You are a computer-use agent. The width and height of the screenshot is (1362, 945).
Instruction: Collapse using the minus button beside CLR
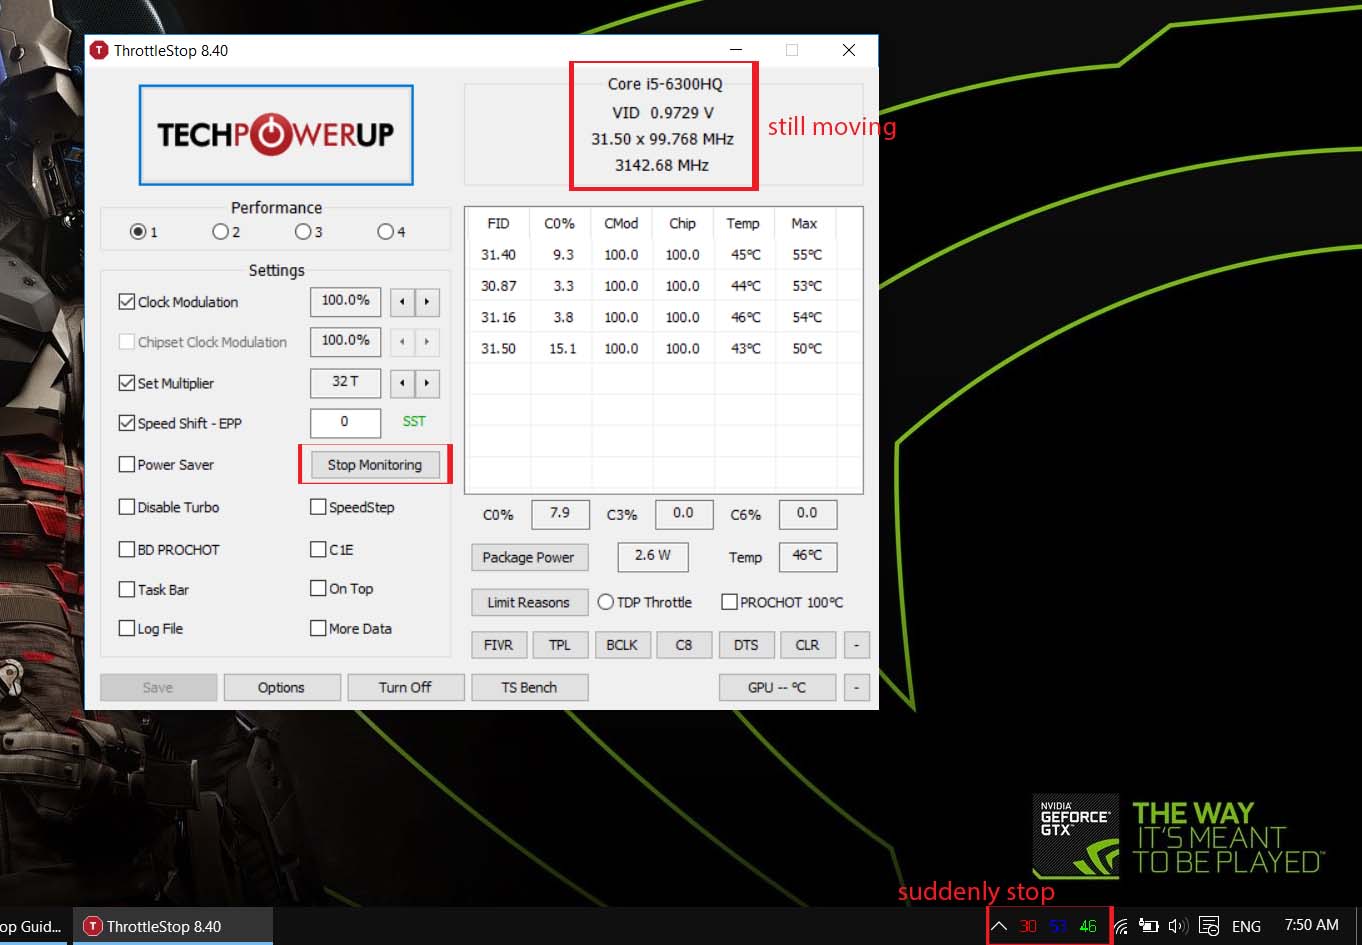click(x=857, y=645)
